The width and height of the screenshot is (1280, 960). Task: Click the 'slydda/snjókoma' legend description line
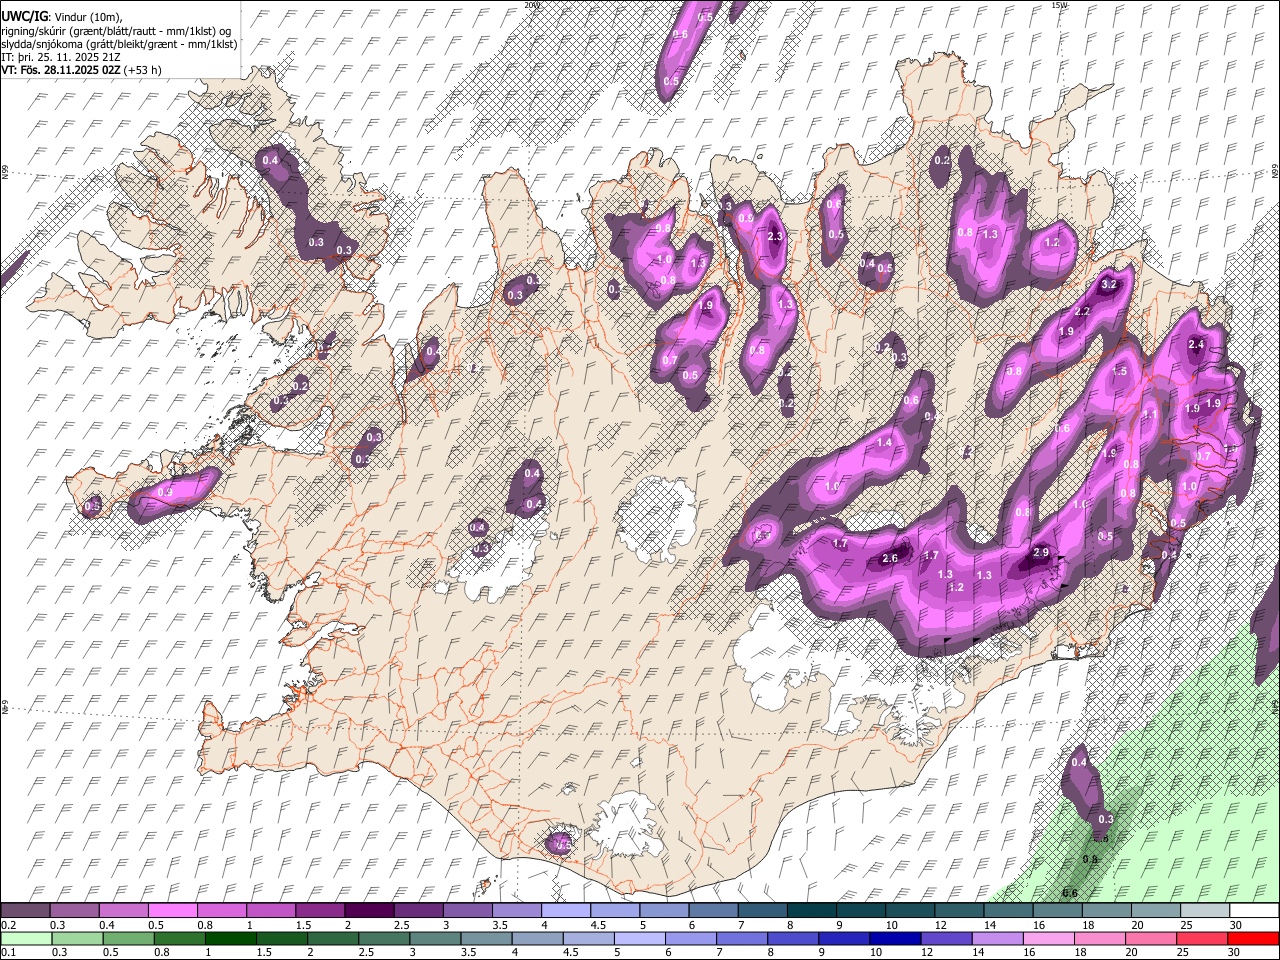pos(119,44)
